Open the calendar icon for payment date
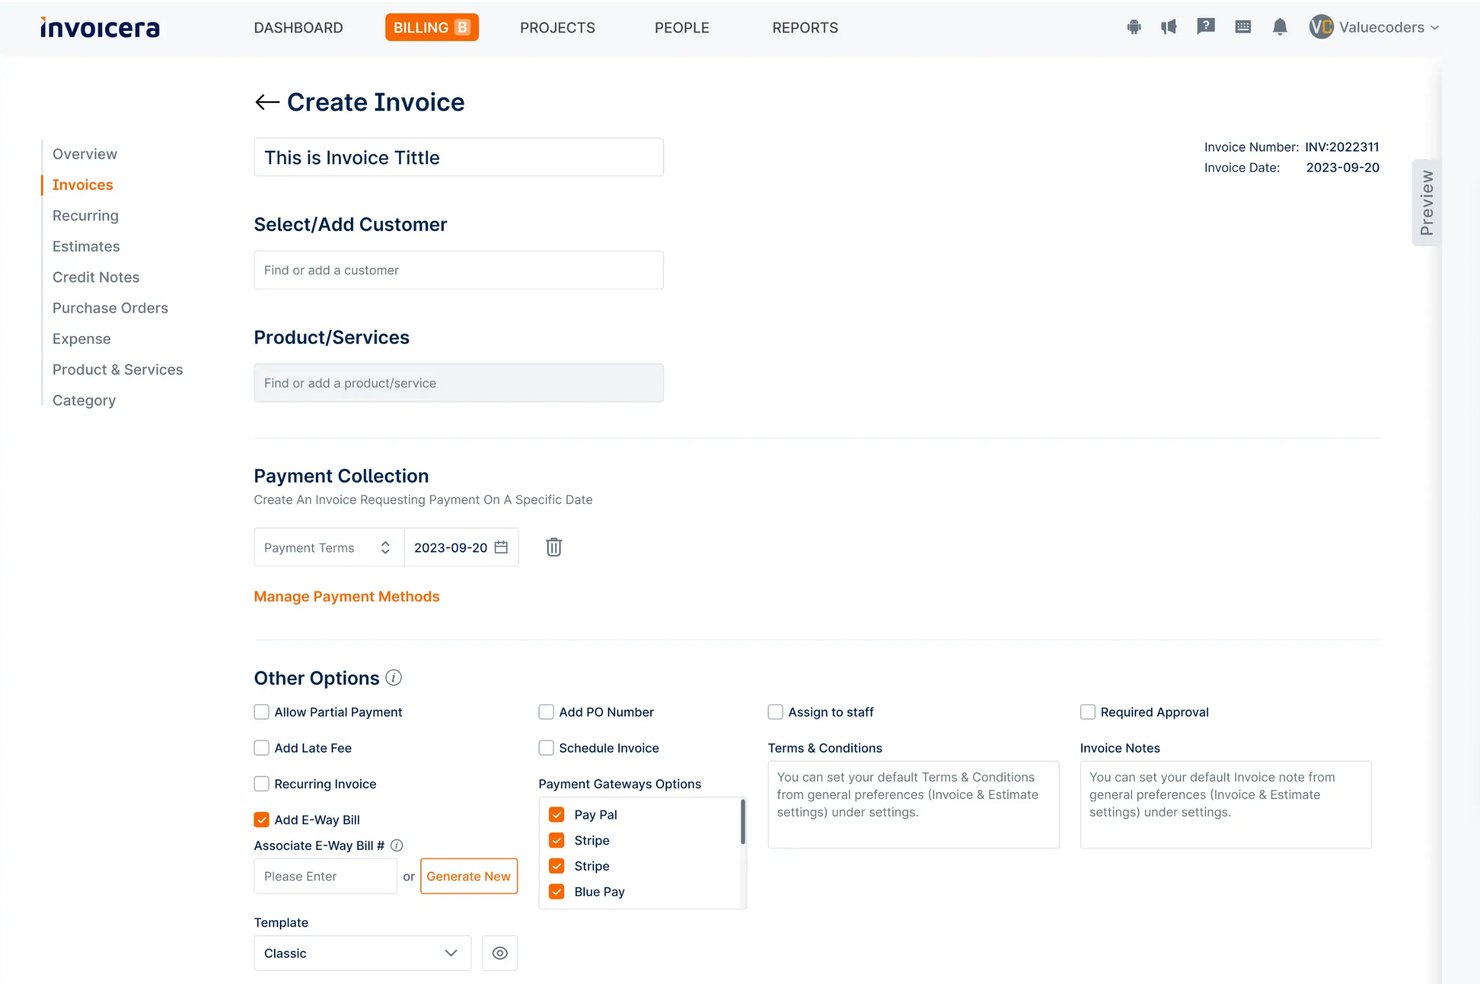1480x987 pixels. [501, 547]
